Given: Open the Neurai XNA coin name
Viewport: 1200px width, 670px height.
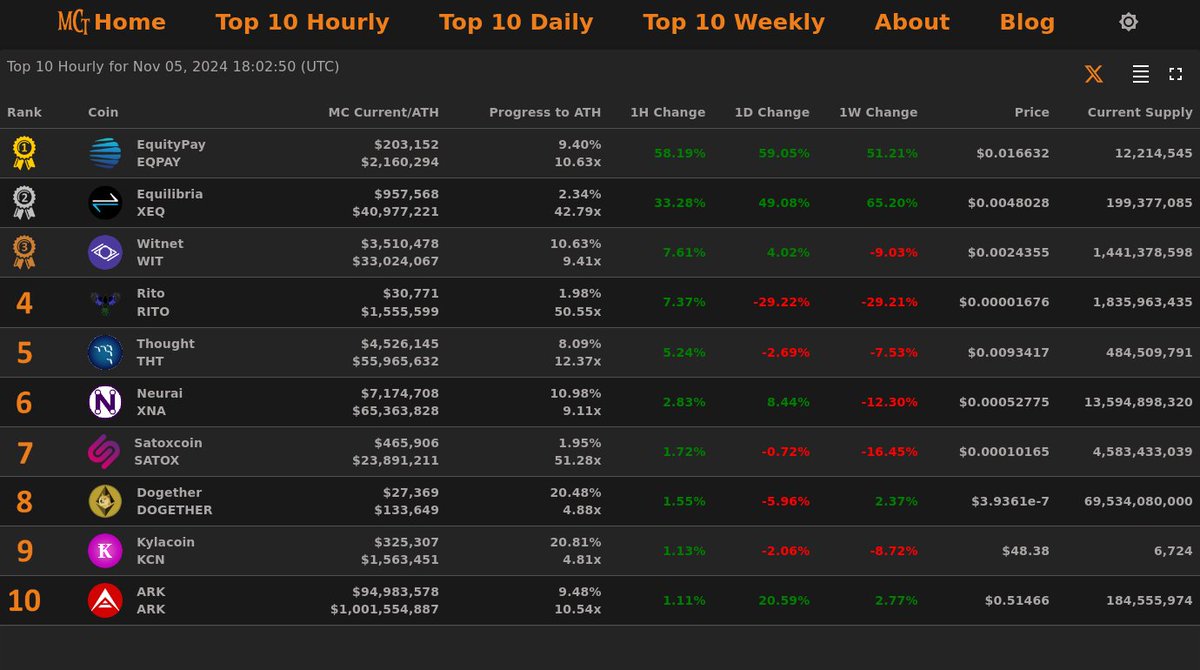Looking at the screenshot, I should pyautogui.click(x=160, y=402).
